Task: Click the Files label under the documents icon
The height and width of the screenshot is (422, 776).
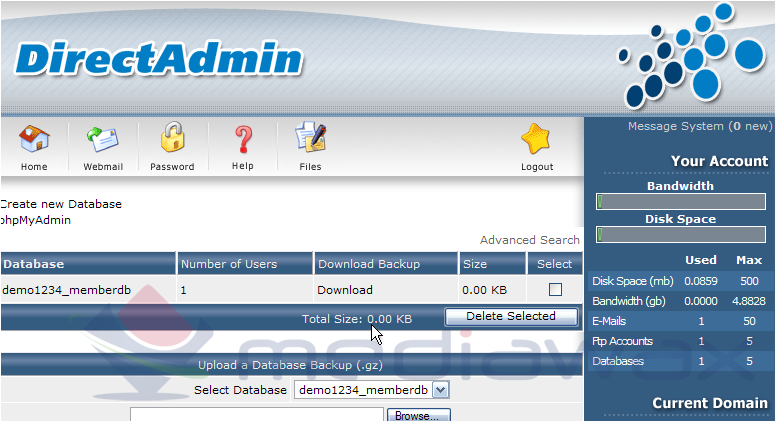Action: [310, 167]
